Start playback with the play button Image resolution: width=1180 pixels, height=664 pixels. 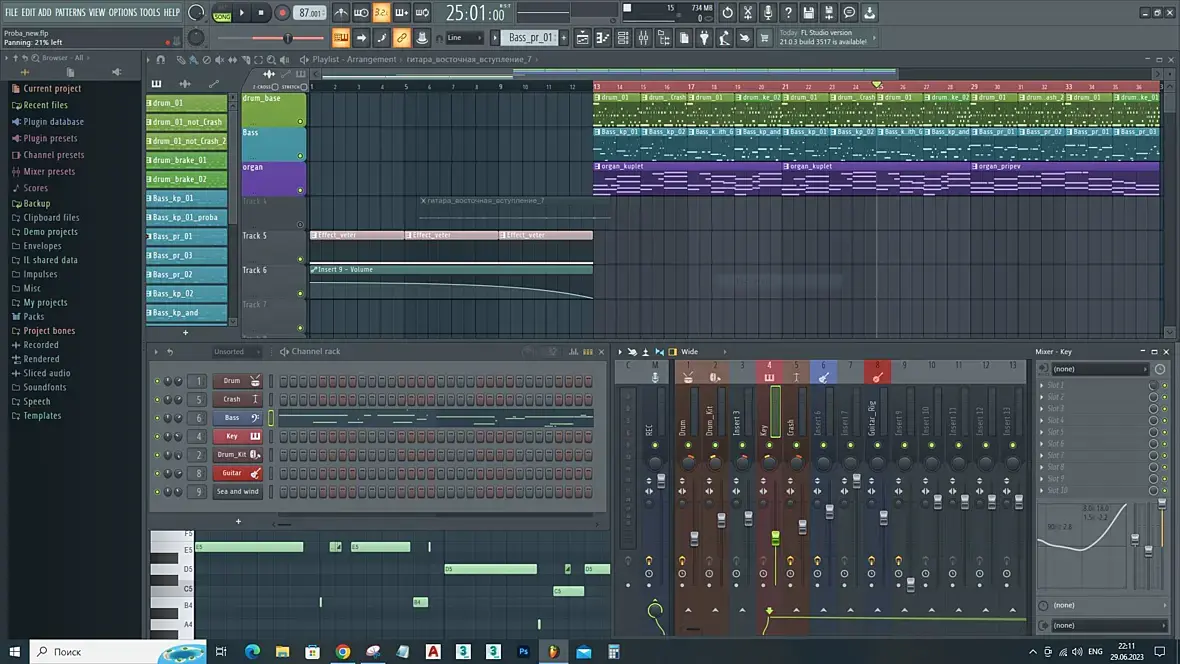(242, 13)
